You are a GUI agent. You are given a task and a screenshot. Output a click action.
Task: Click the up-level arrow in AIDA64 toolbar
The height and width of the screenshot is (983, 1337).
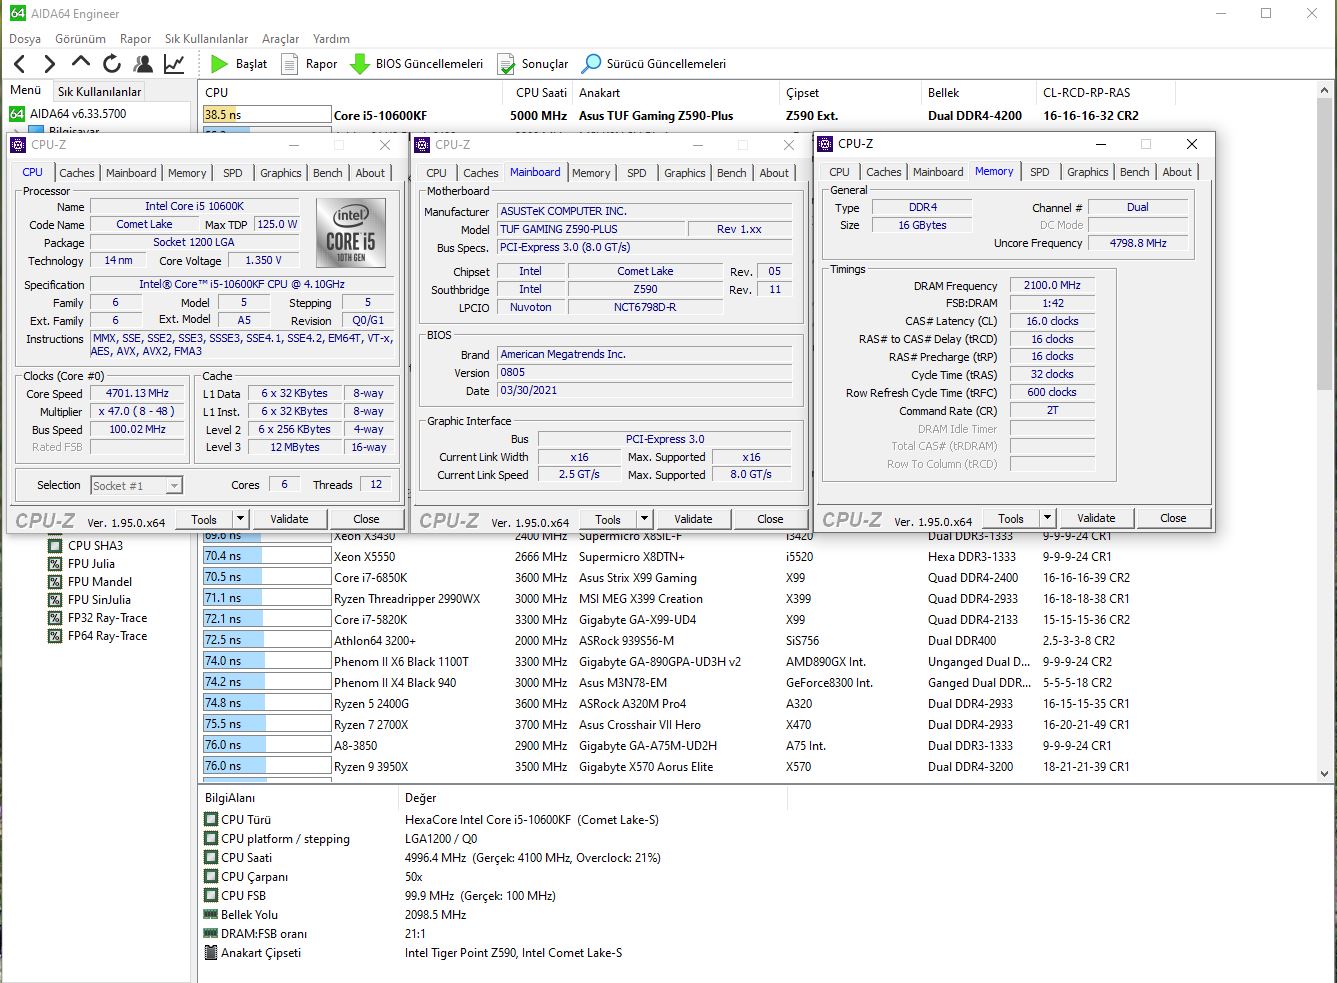(x=81, y=63)
